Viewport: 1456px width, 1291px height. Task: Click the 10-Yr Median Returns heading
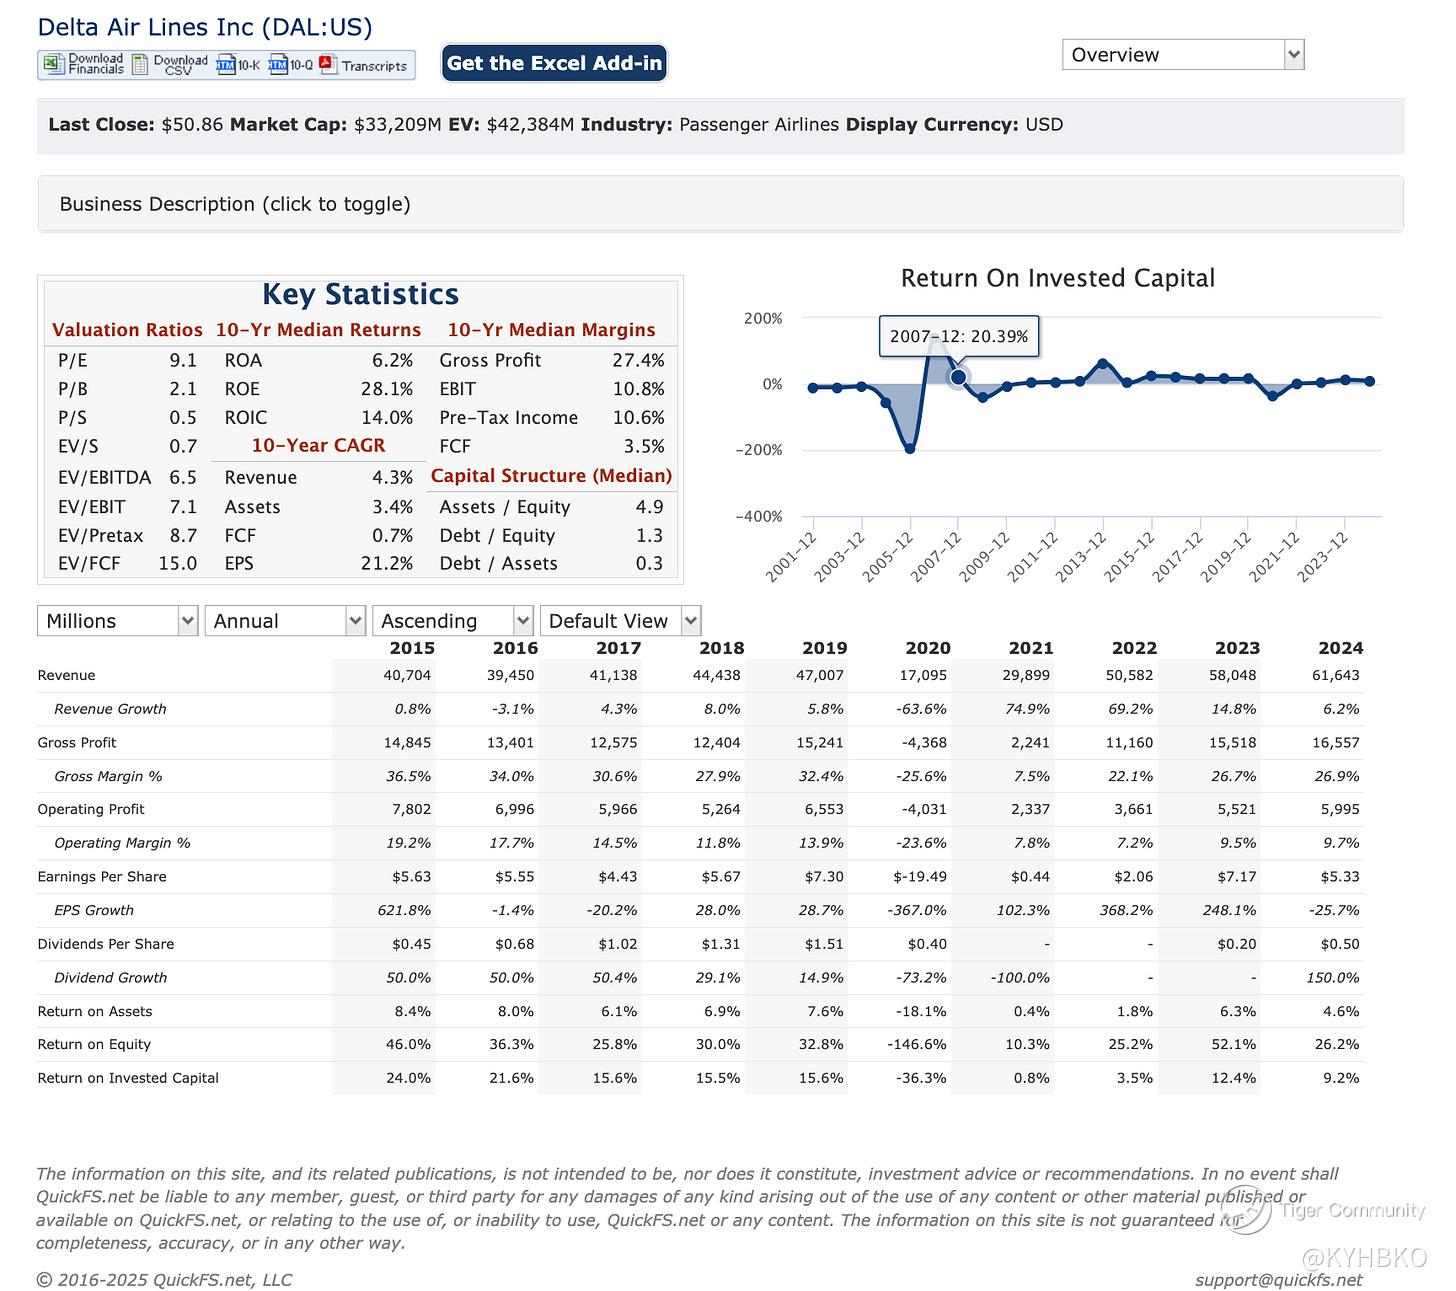(318, 330)
